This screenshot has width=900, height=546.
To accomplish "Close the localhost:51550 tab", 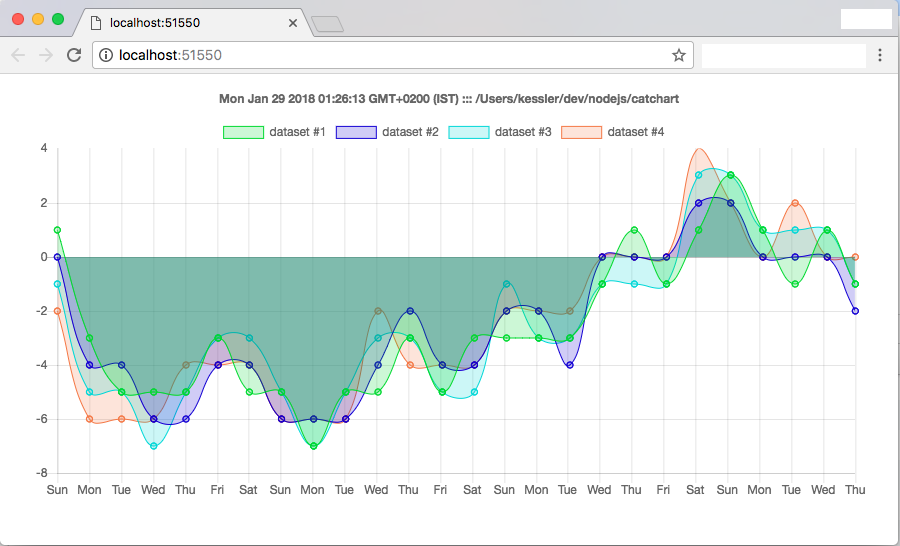I will coord(293,23).
